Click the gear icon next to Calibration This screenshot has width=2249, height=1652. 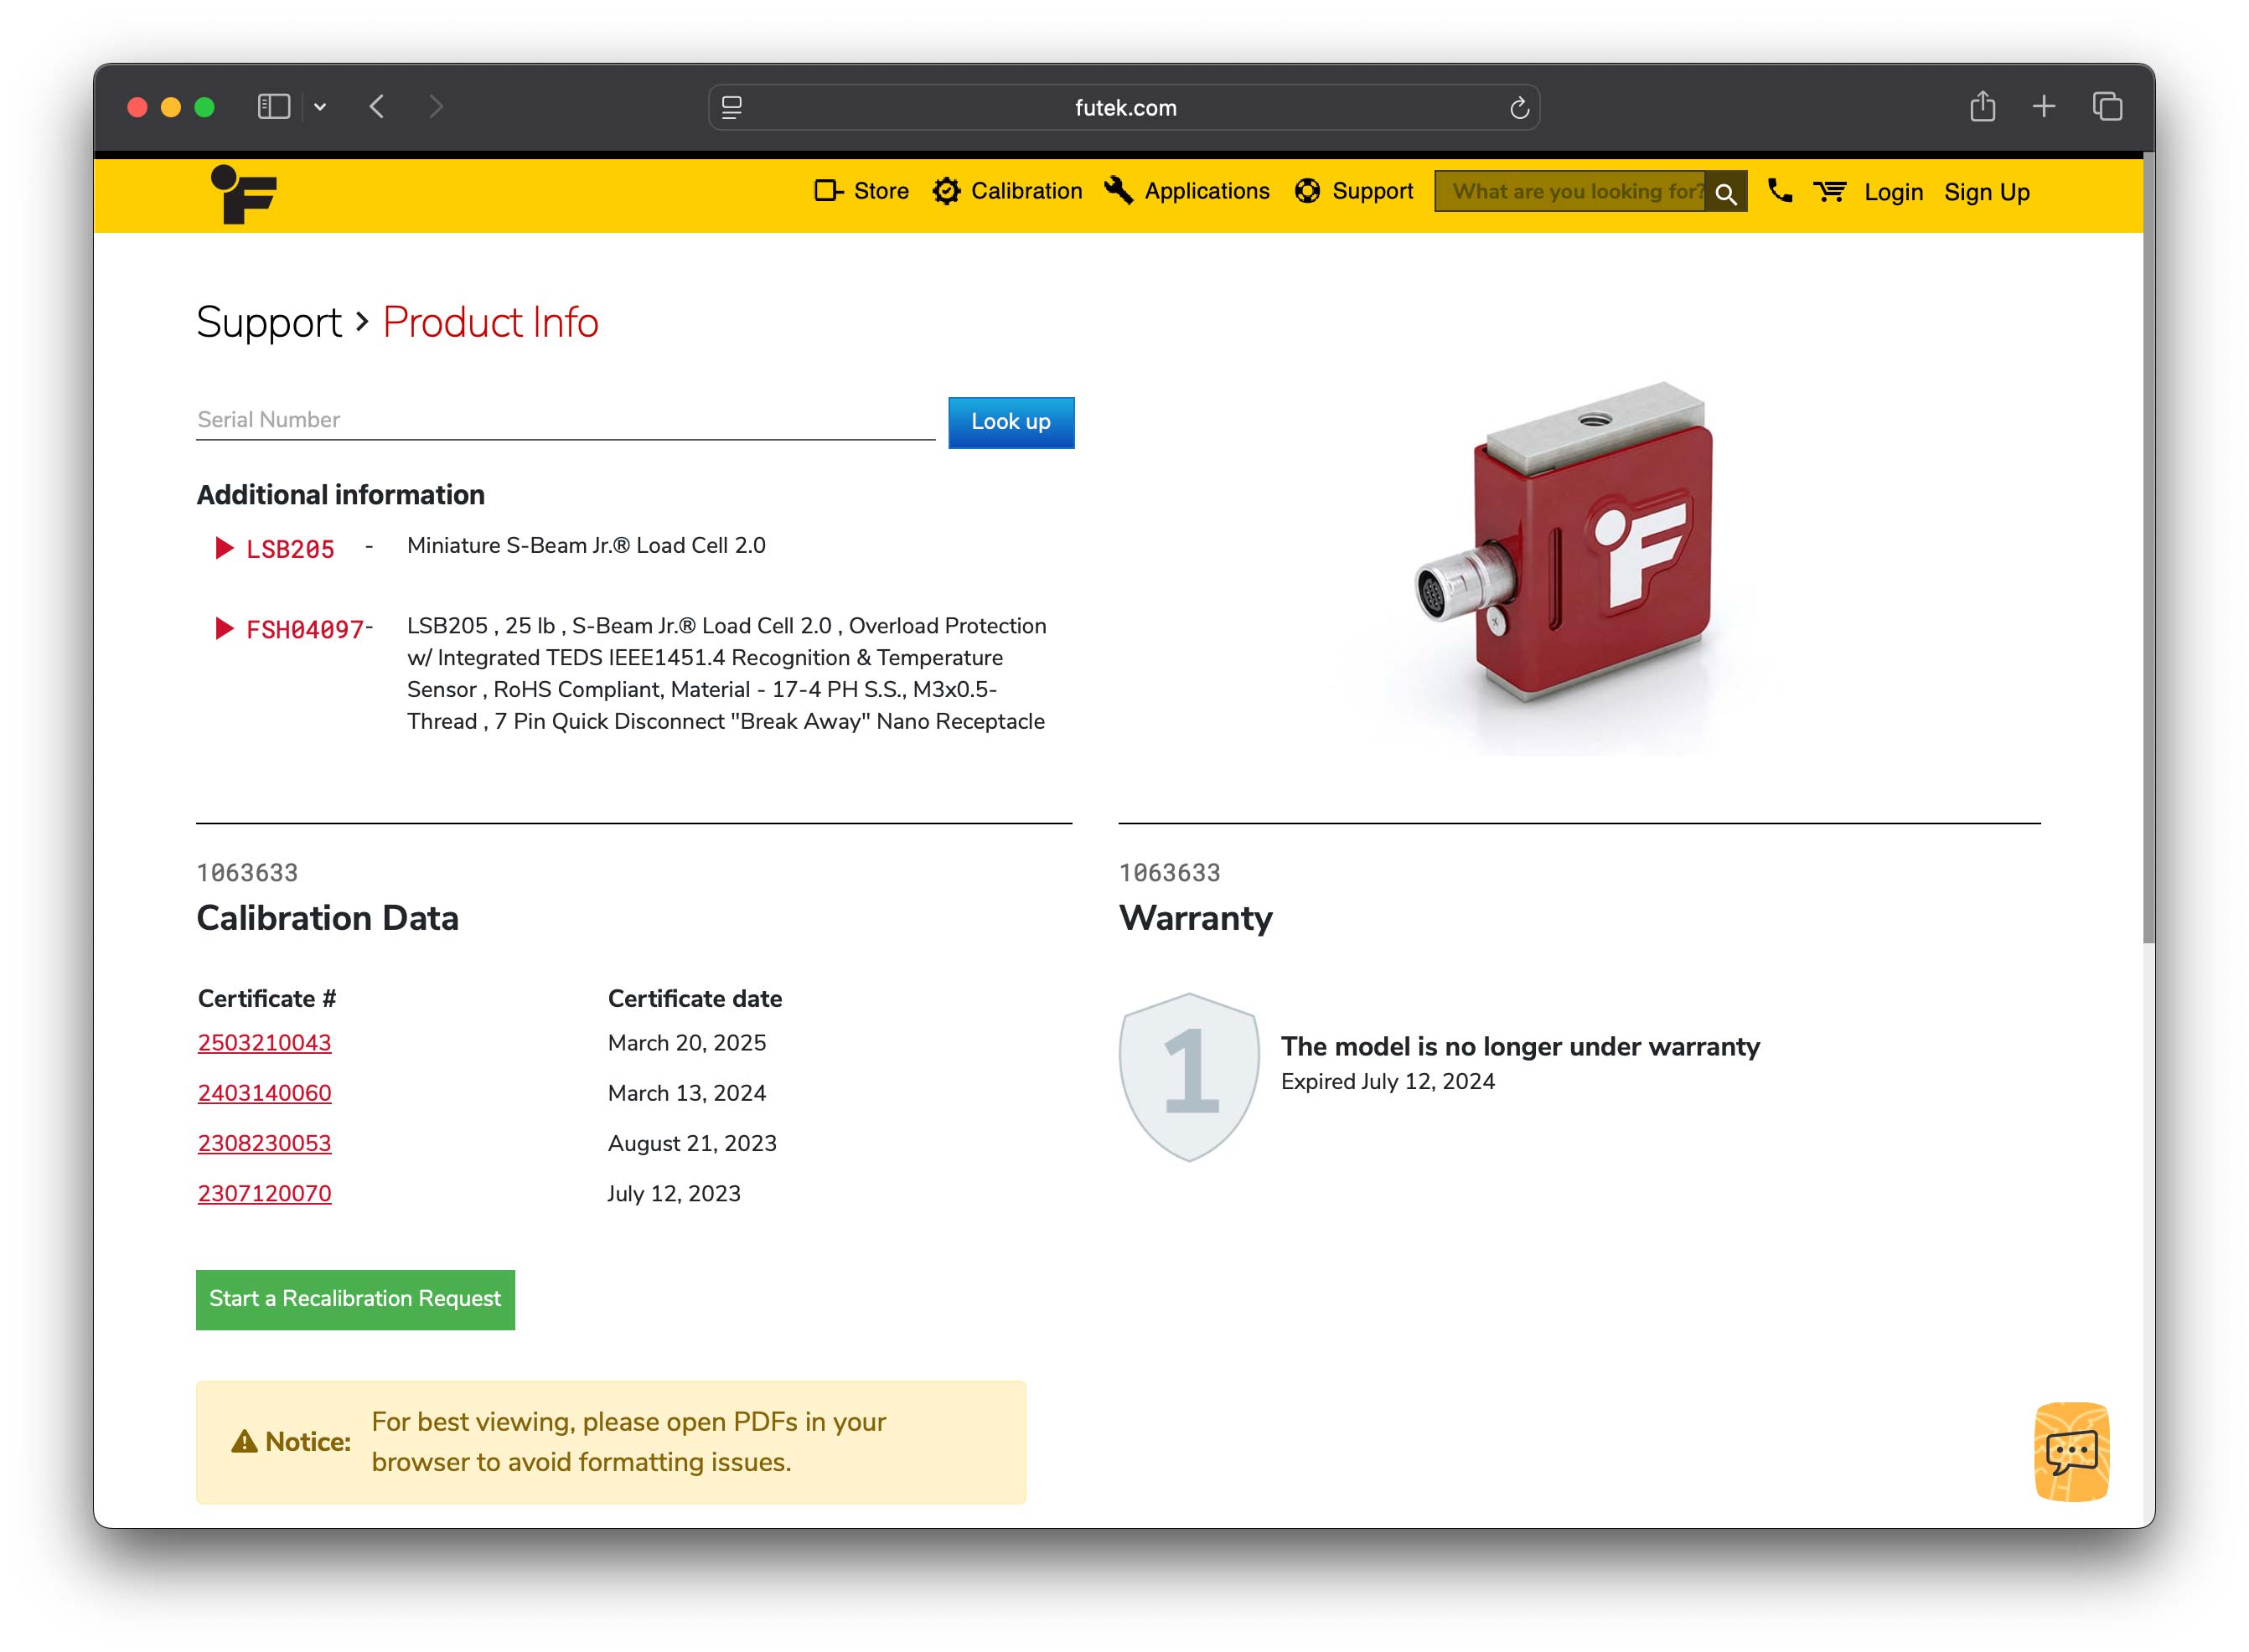(x=946, y=191)
